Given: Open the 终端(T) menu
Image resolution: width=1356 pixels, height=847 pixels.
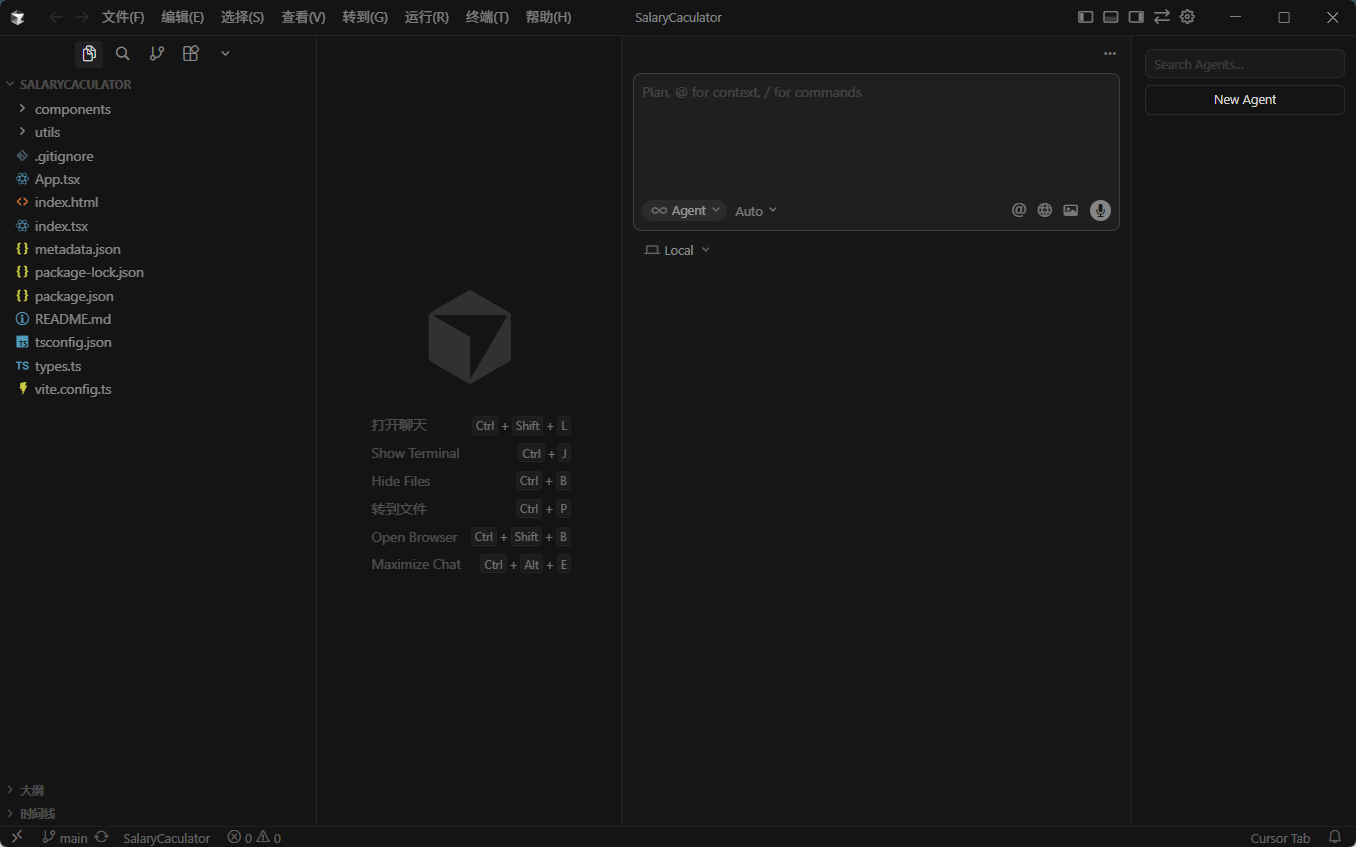Looking at the screenshot, I should pos(487,17).
